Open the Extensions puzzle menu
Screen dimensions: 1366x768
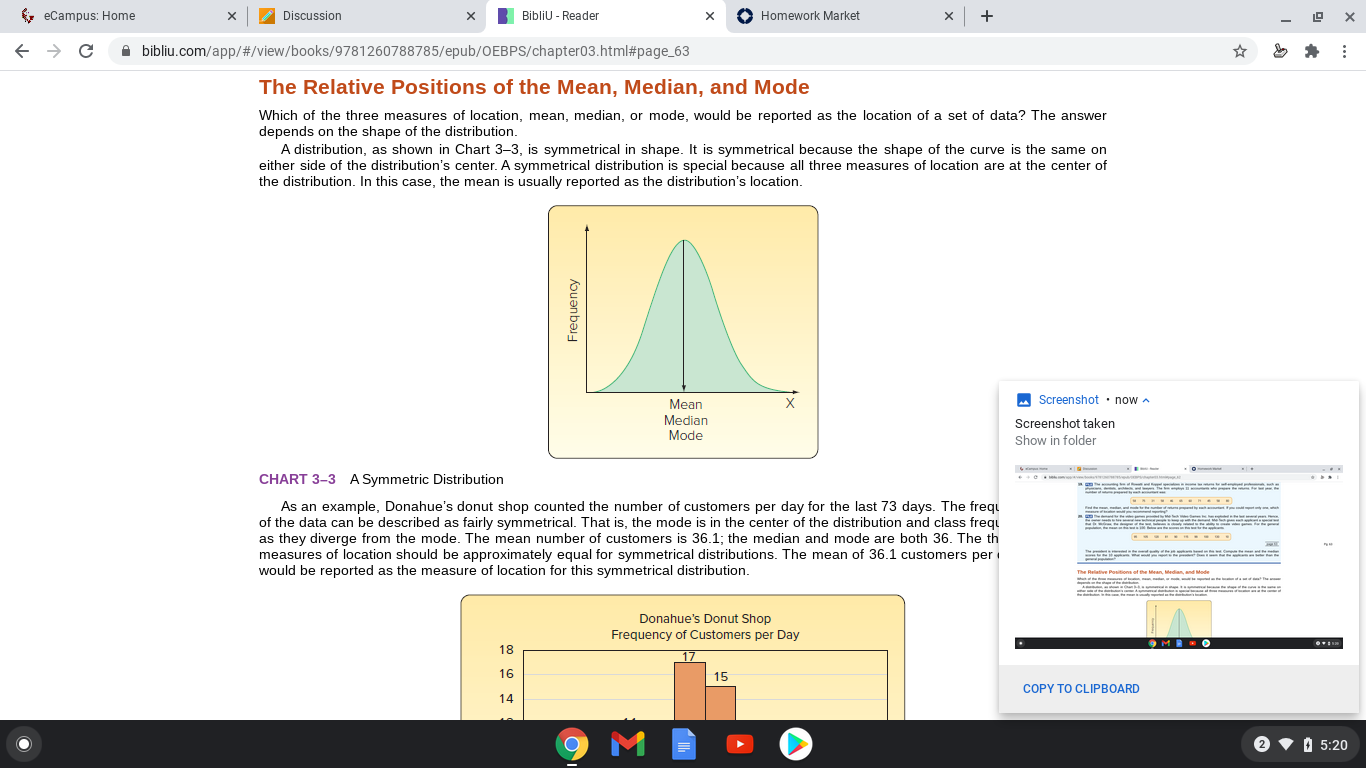tap(1312, 51)
